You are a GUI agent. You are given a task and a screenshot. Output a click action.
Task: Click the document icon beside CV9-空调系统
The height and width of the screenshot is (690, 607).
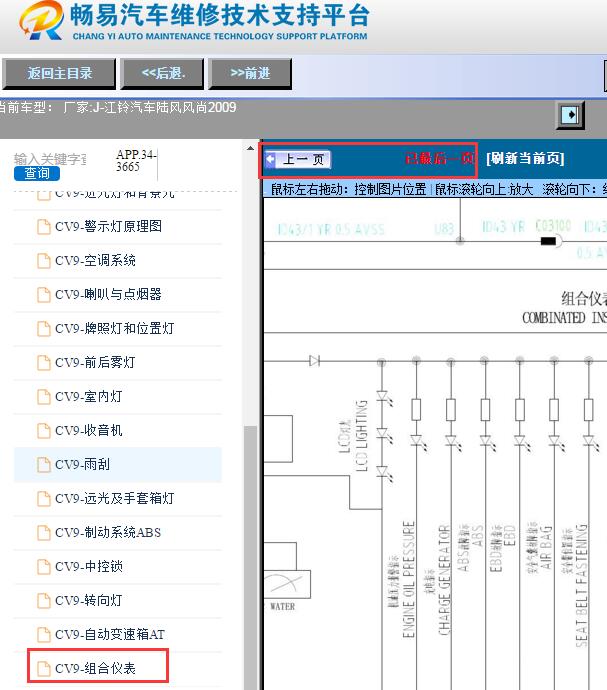tap(43, 261)
